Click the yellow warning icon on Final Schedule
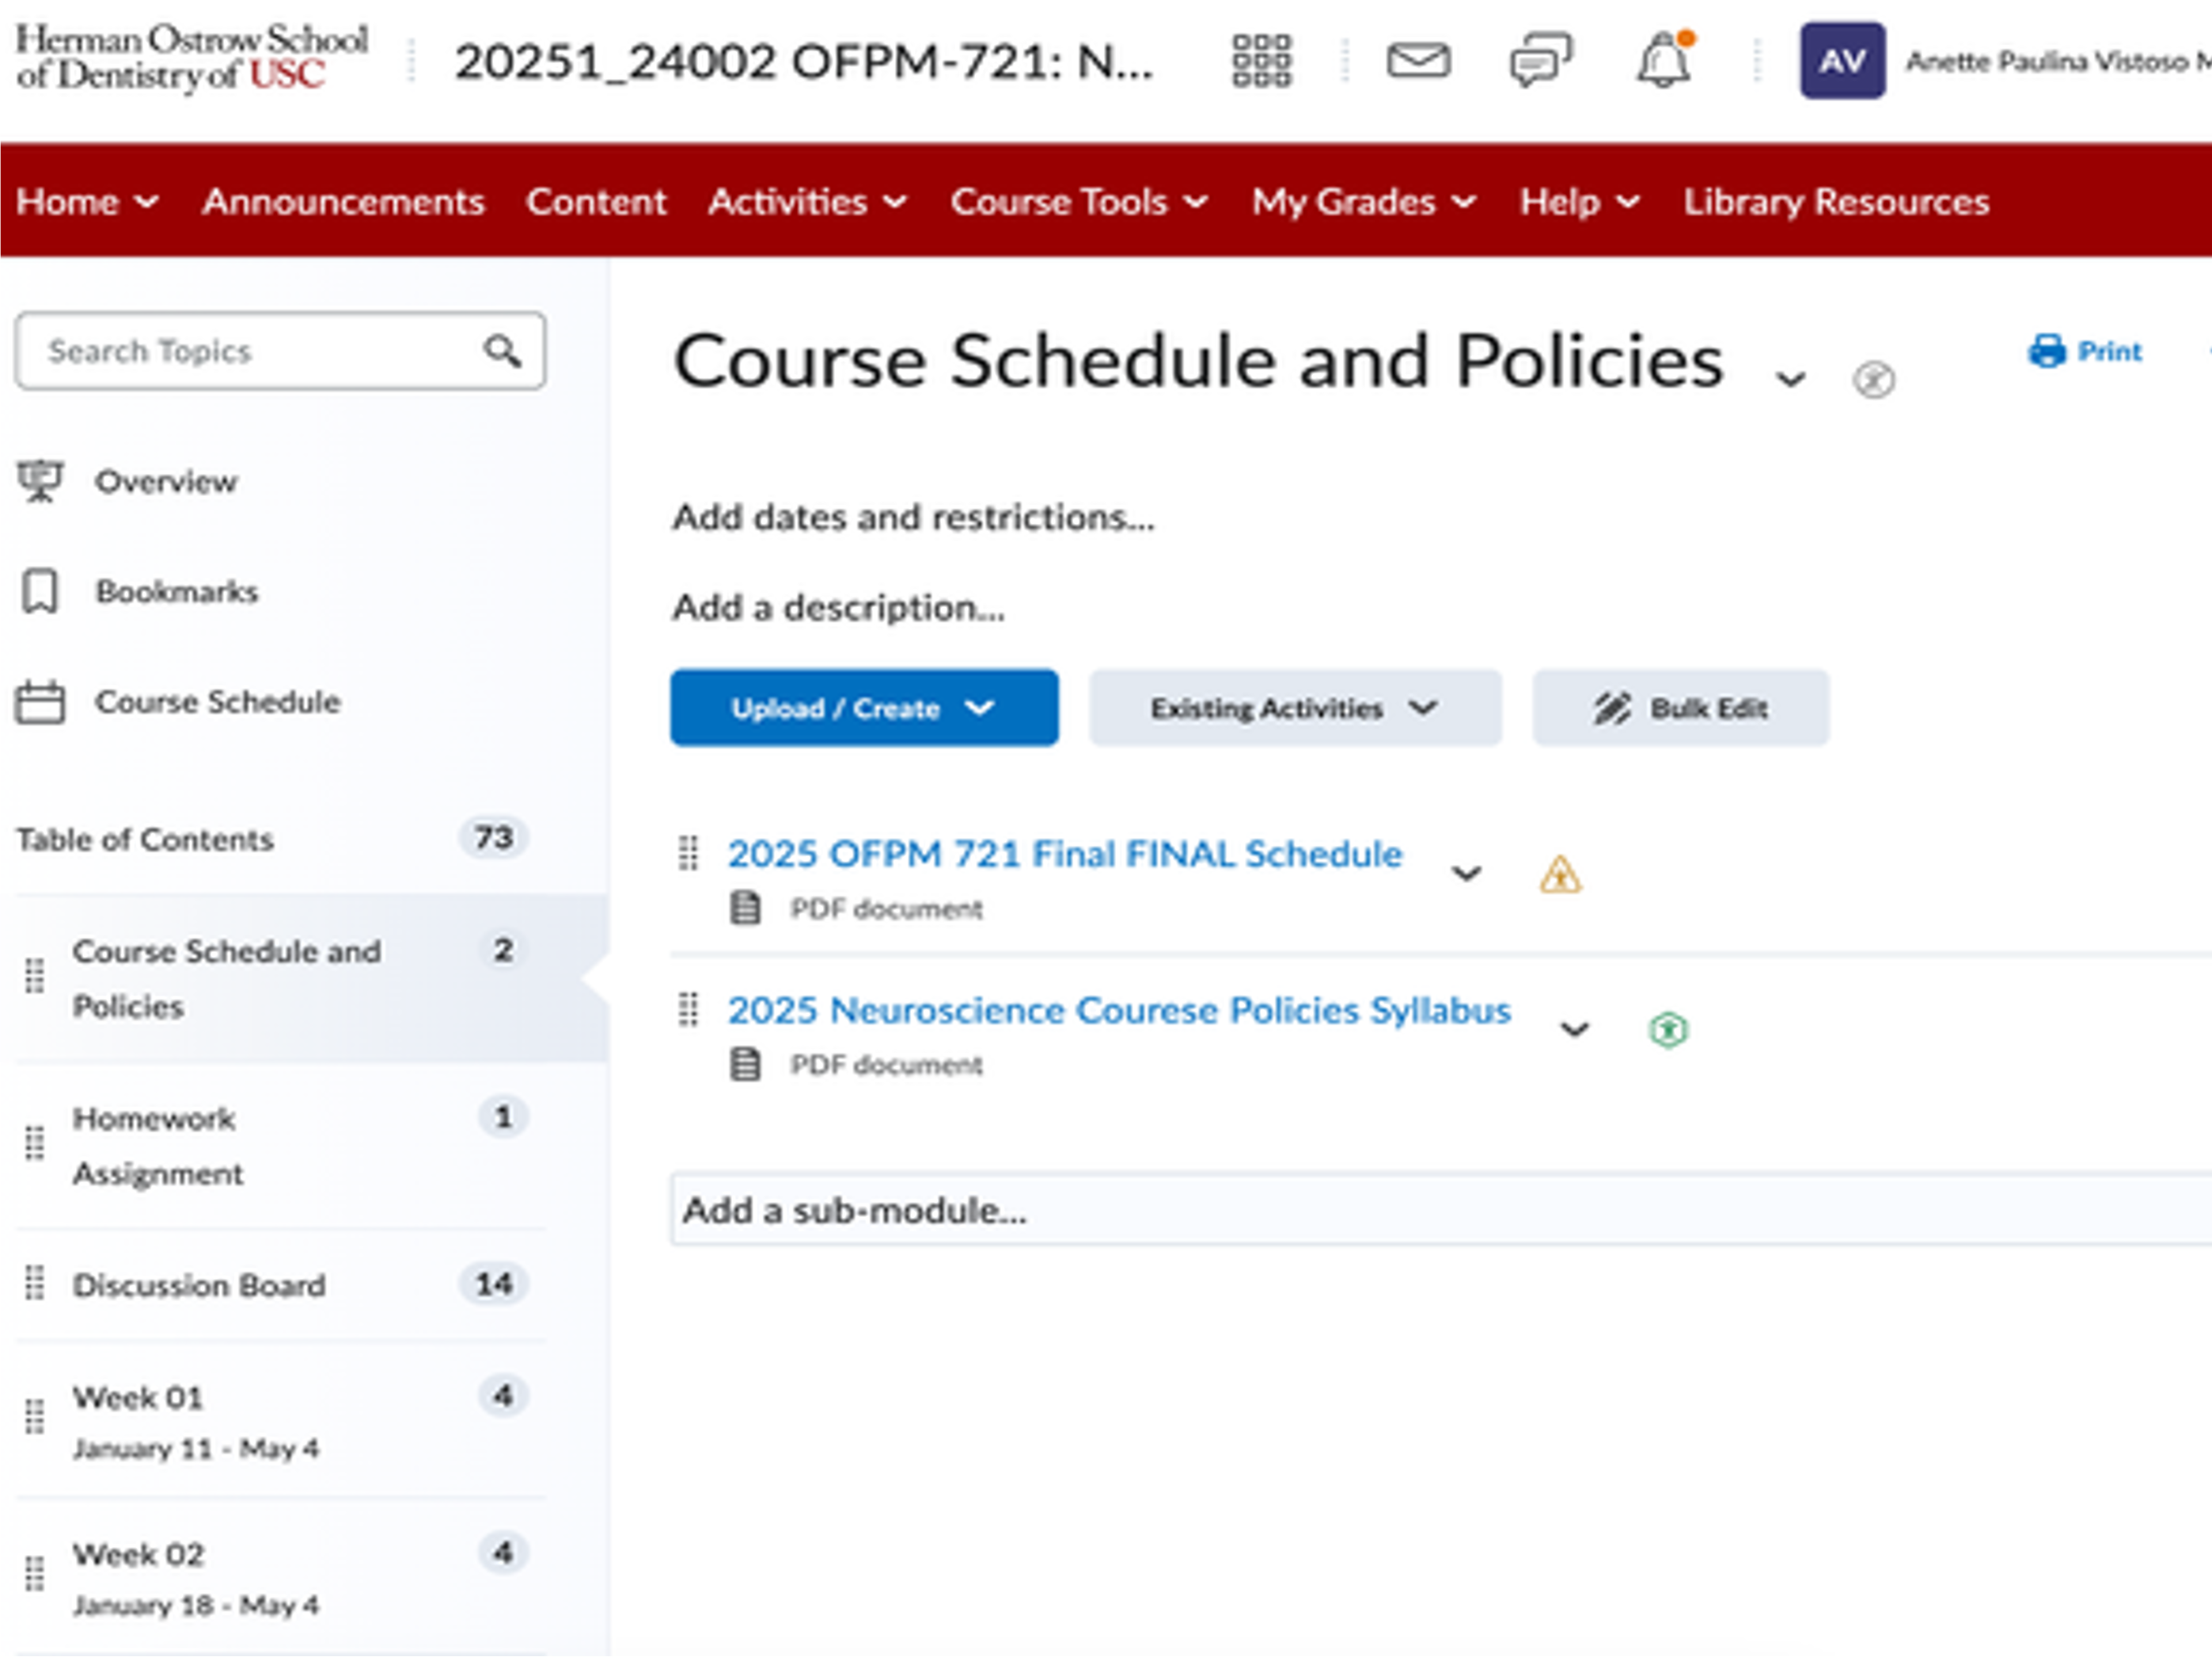The height and width of the screenshot is (1657, 2212). (x=1560, y=875)
